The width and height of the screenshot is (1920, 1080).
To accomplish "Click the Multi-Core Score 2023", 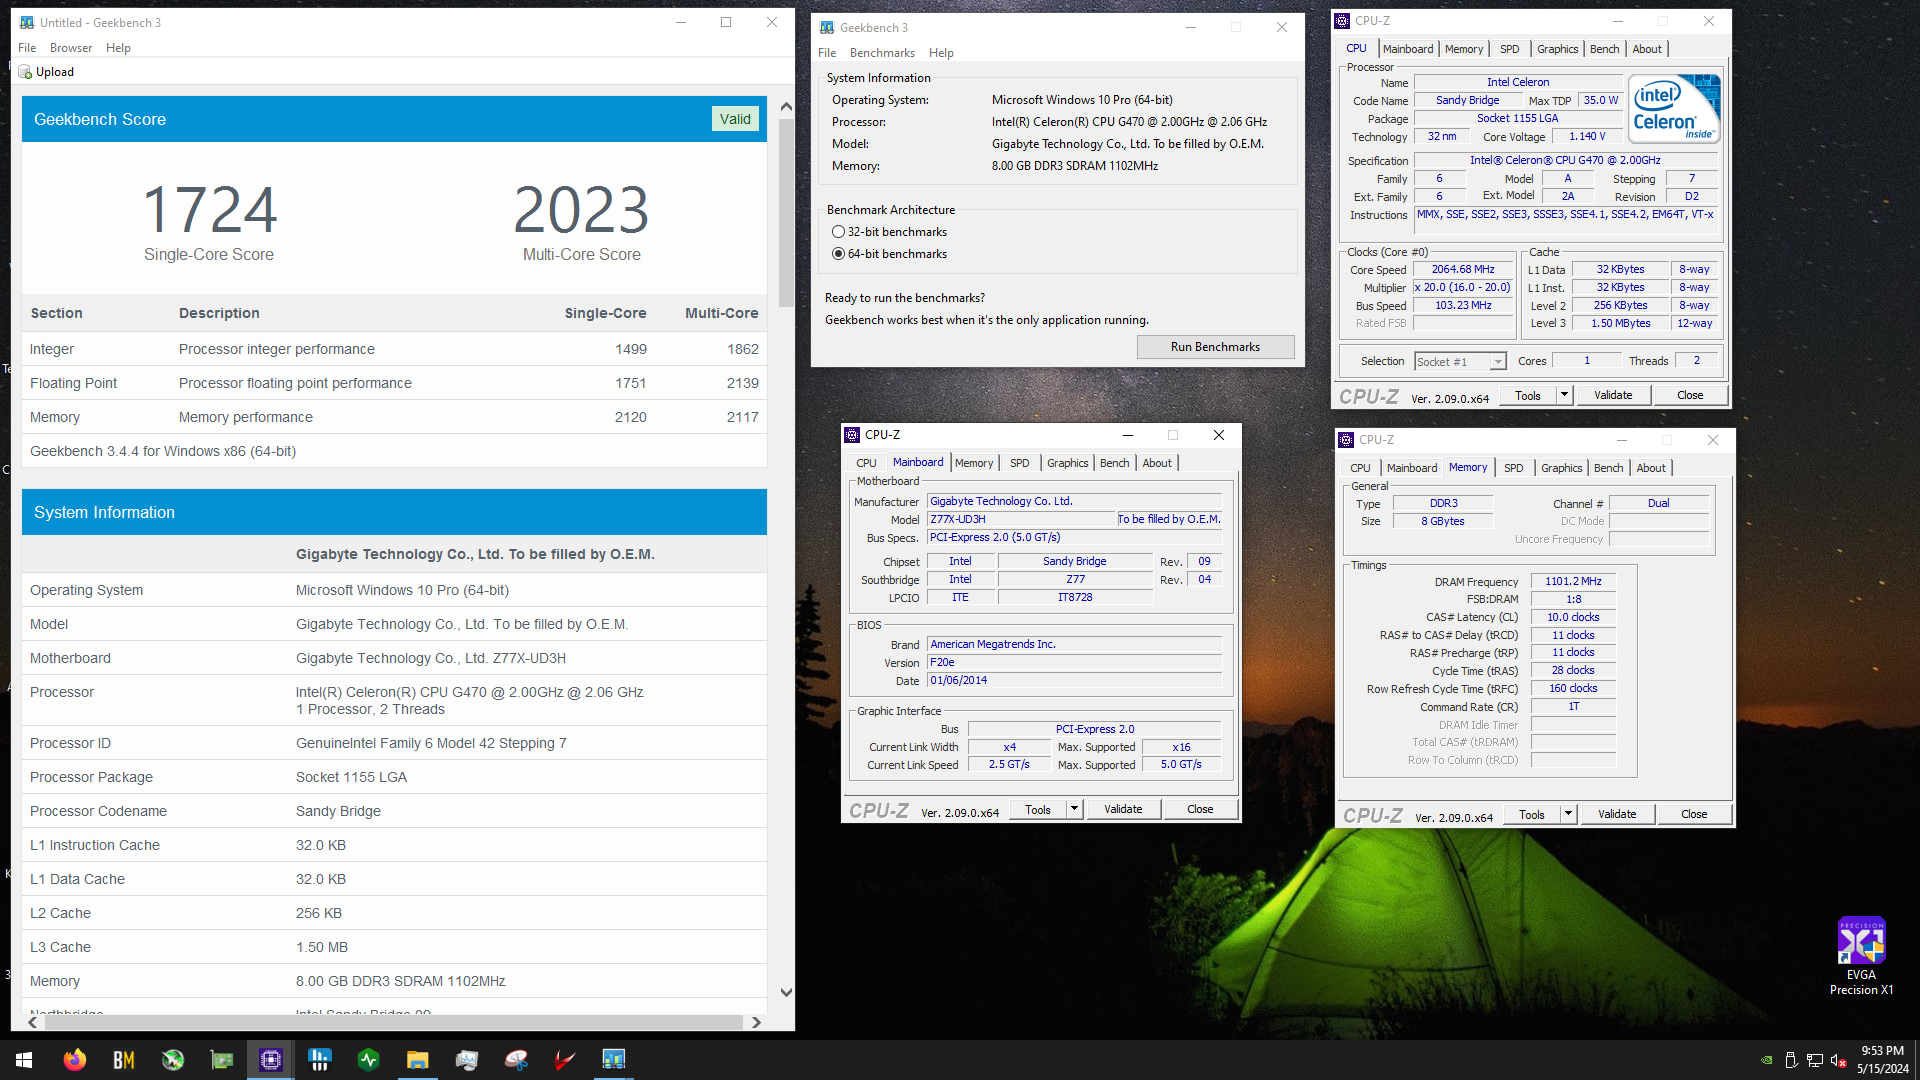I will 581,209.
